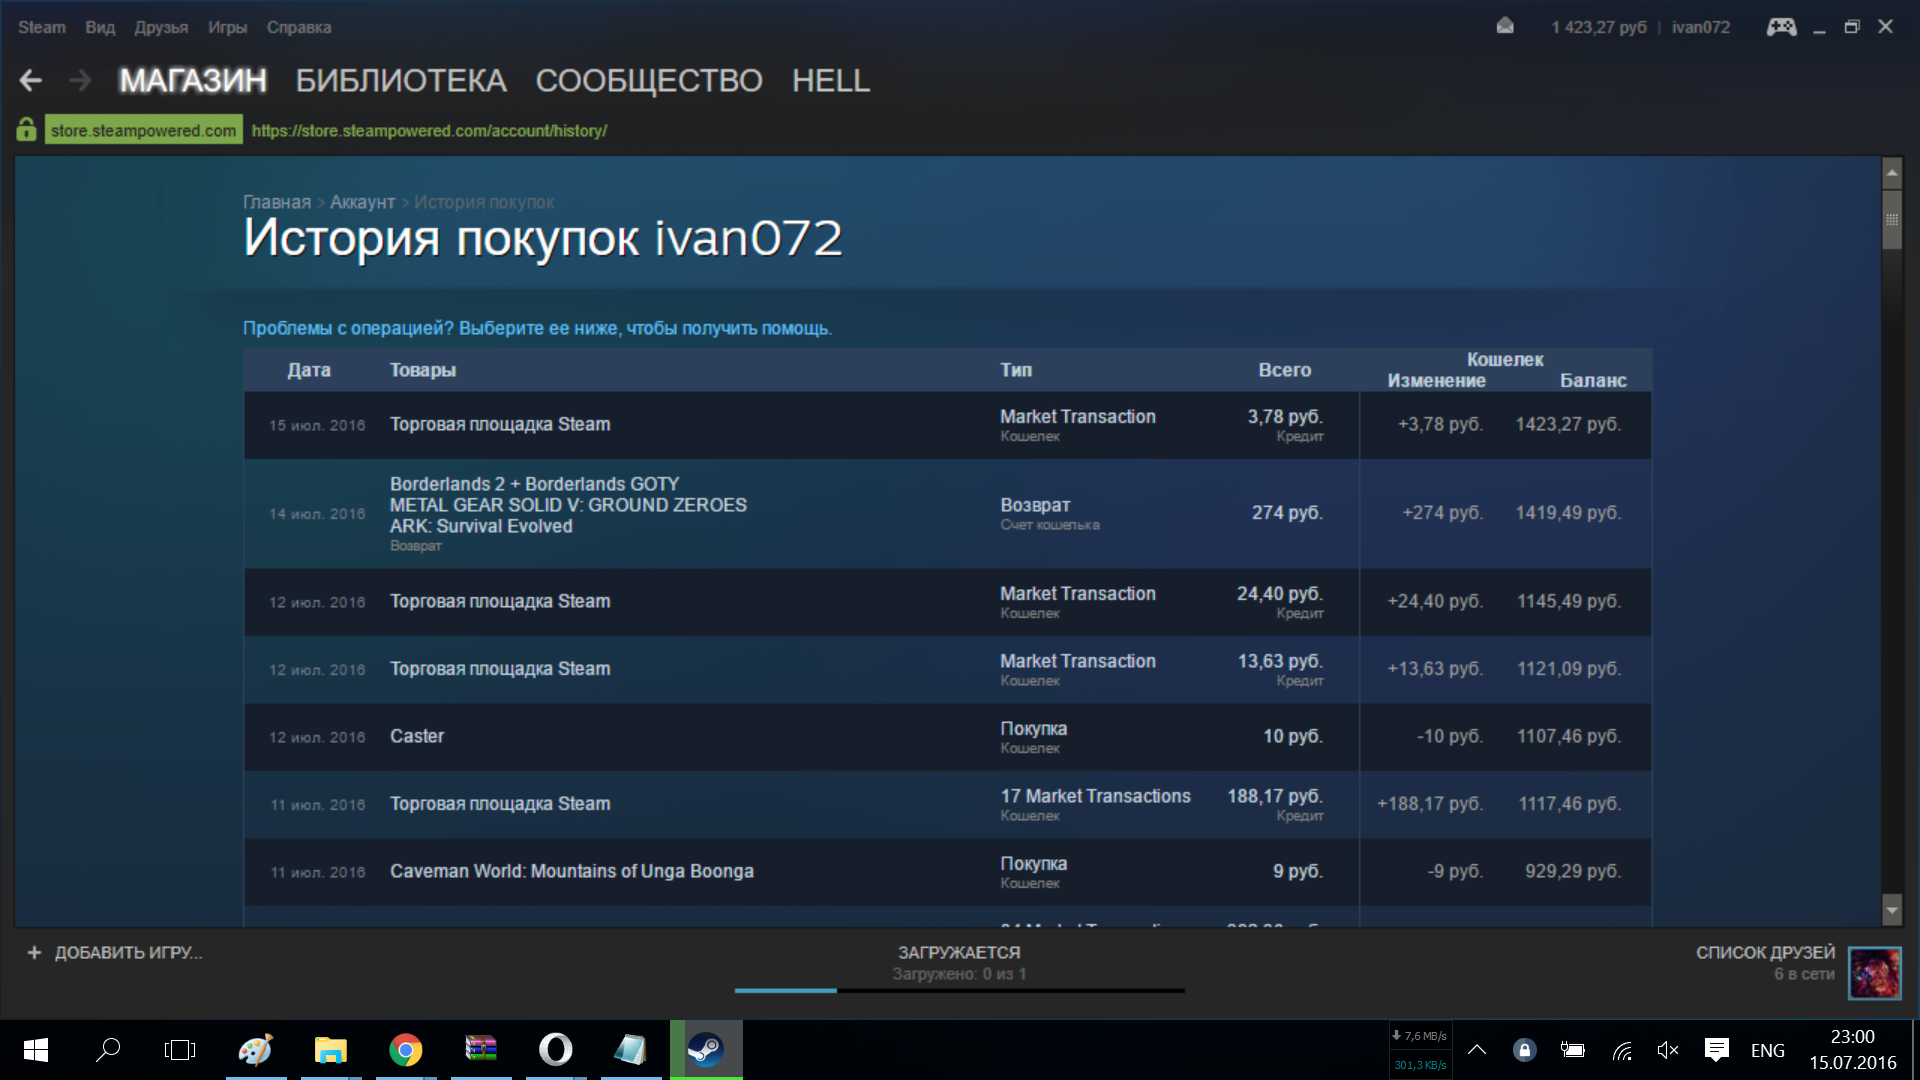Screen dimensions: 1920x1080
Task: Click the Steam taskbar icon
Action: click(x=706, y=1050)
